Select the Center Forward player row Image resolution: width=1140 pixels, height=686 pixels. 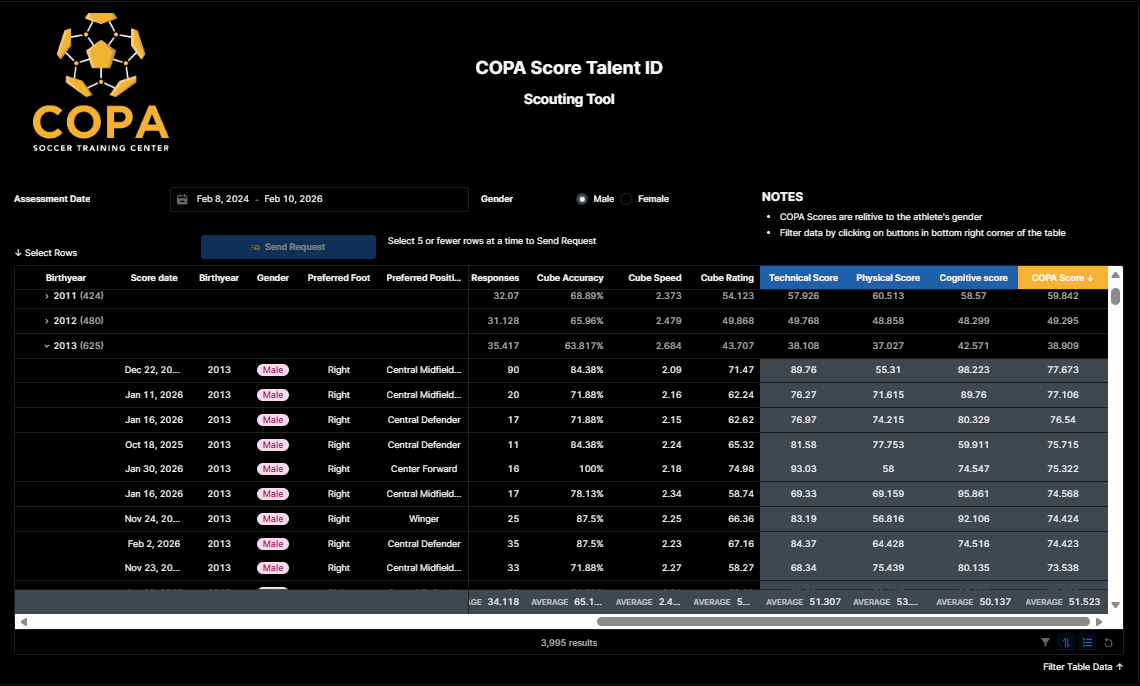[x=424, y=469]
